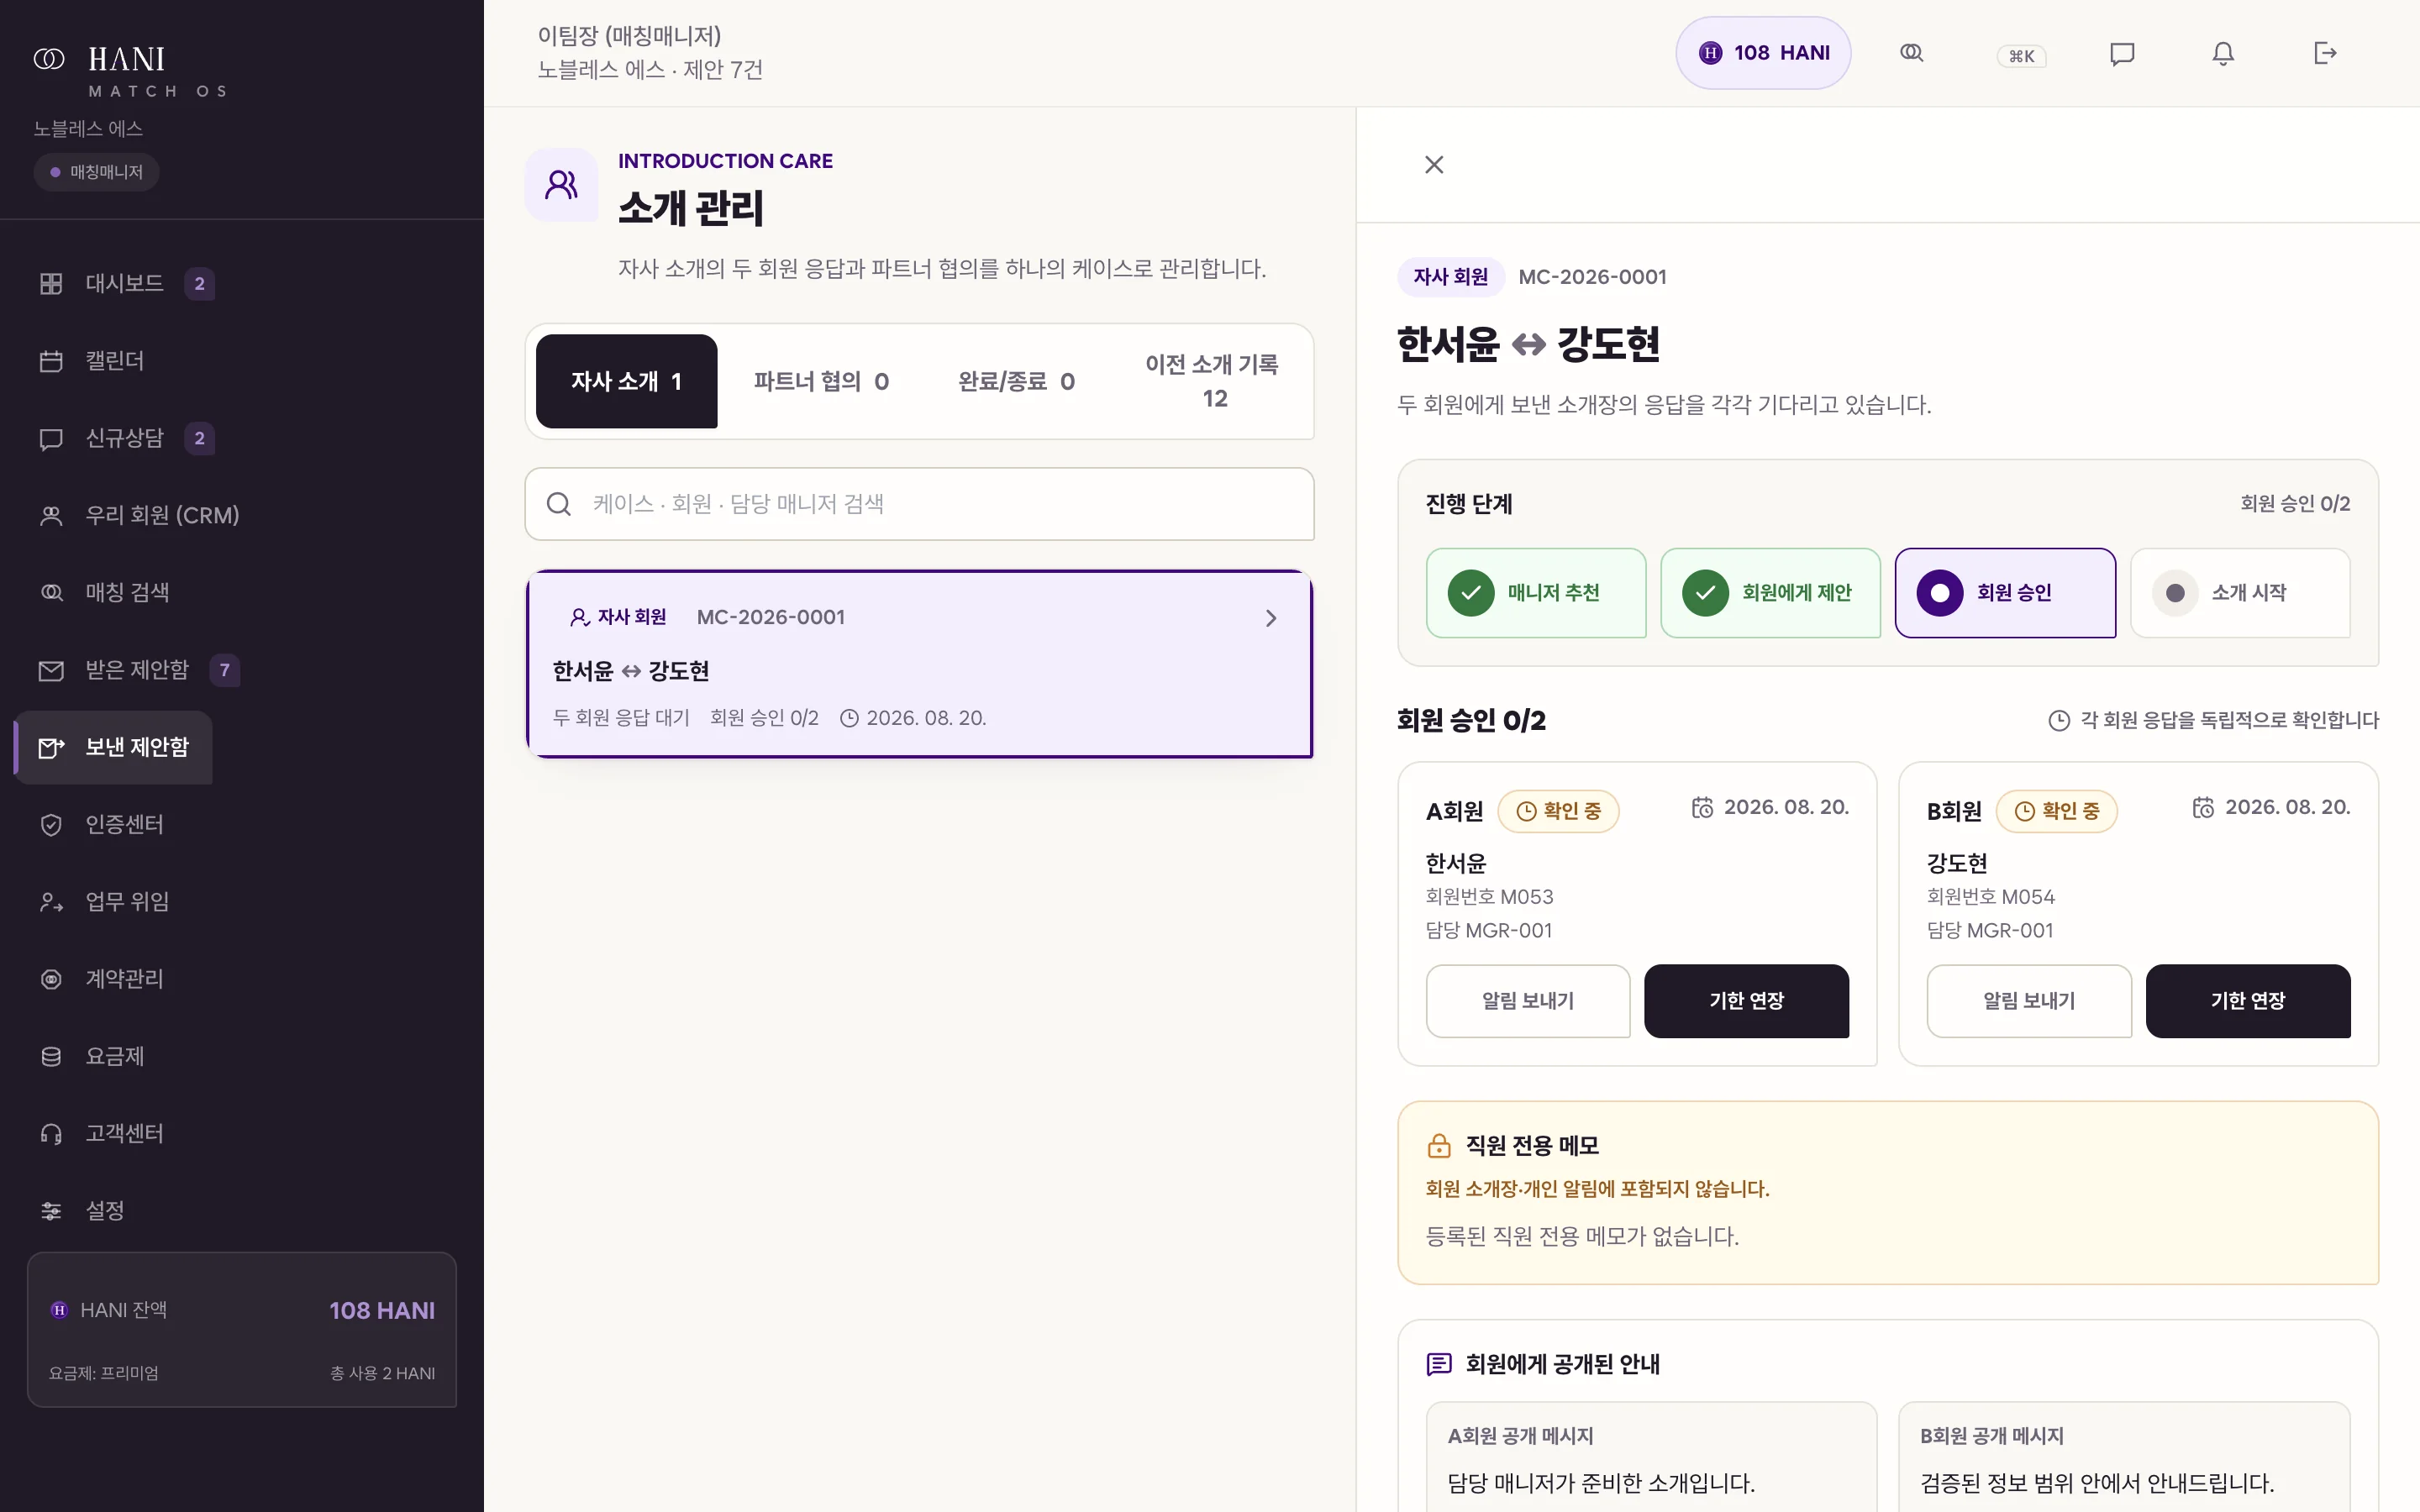The image size is (2420, 1512).
Task: Switch to 이전 소개 기록 tab
Action: [1212, 381]
